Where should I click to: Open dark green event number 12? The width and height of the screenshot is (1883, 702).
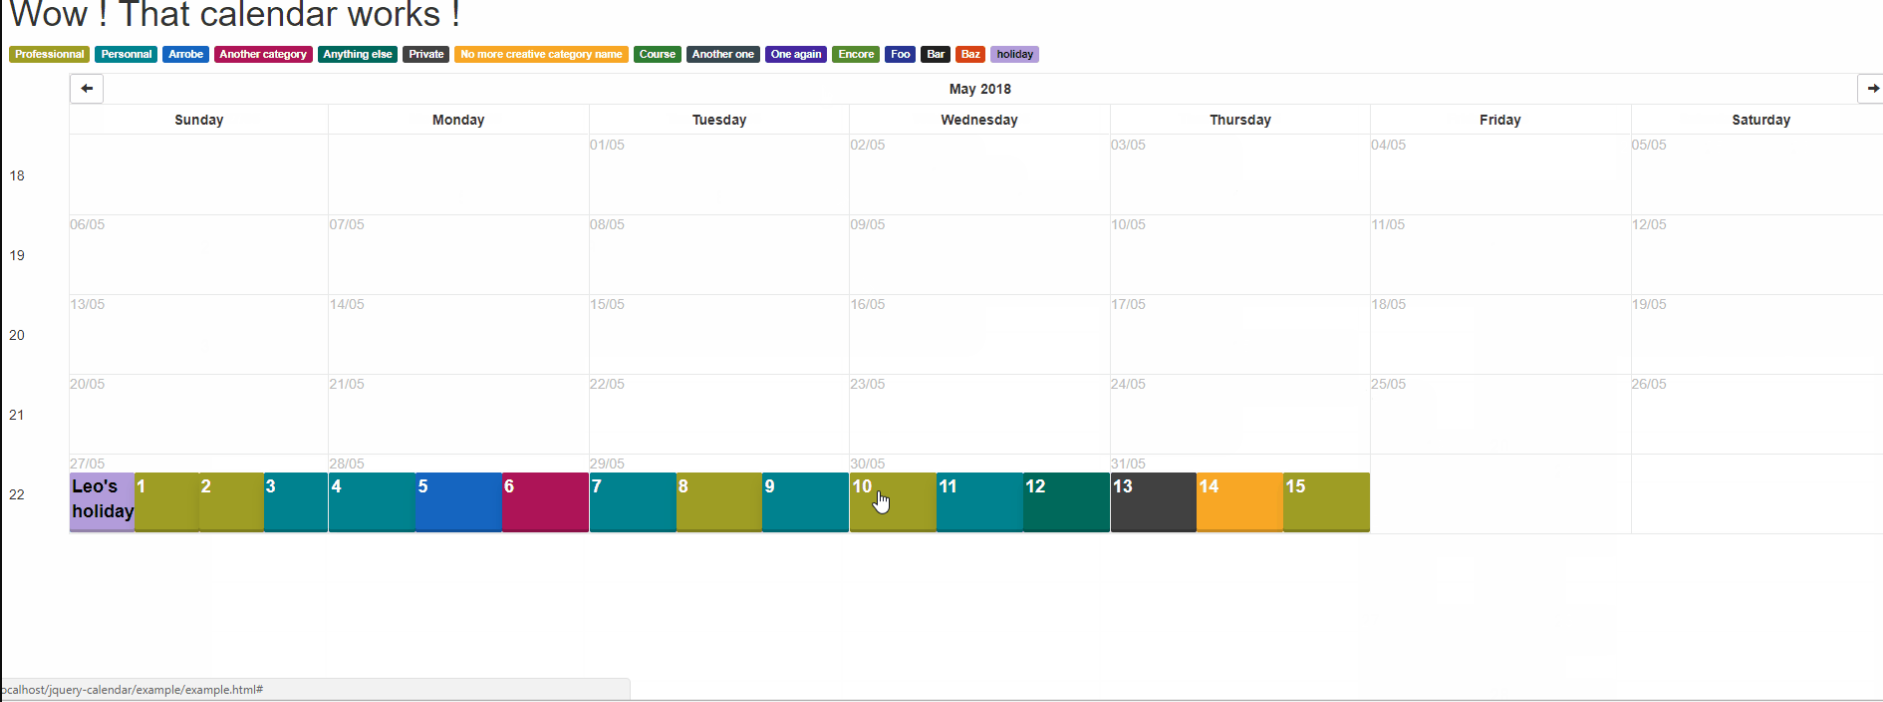[x=1066, y=502]
